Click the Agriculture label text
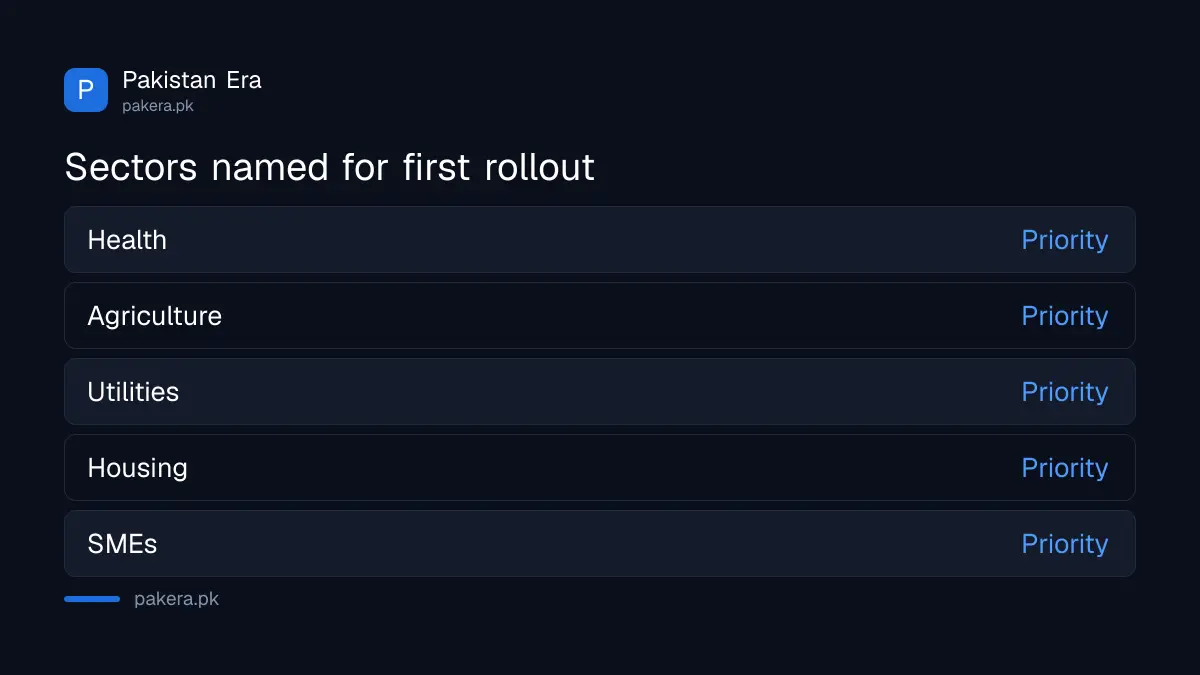The image size is (1200, 675). (155, 317)
